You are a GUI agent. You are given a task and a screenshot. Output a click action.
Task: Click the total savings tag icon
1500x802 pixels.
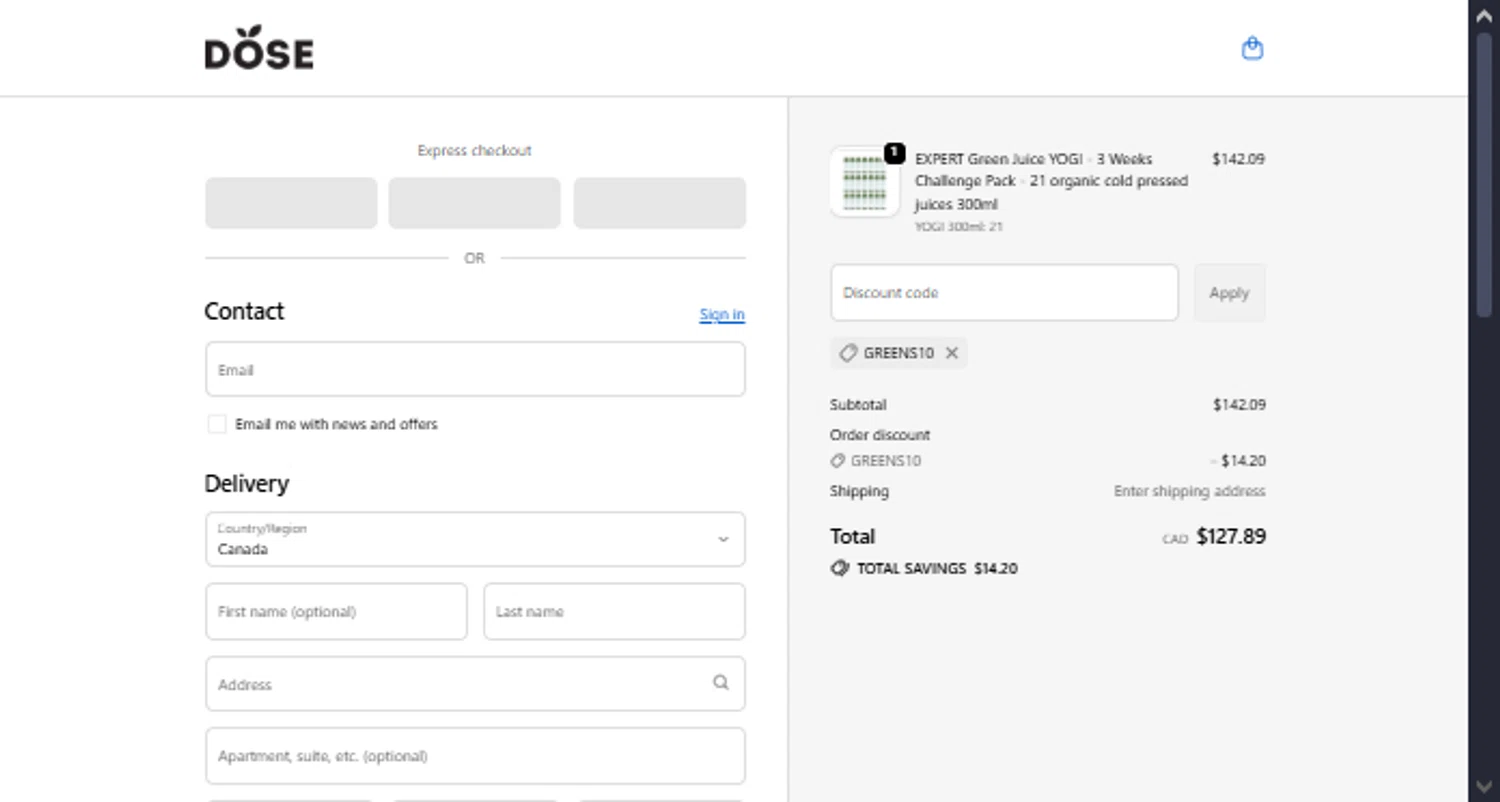pyautogui.click(x=840, y=568)
